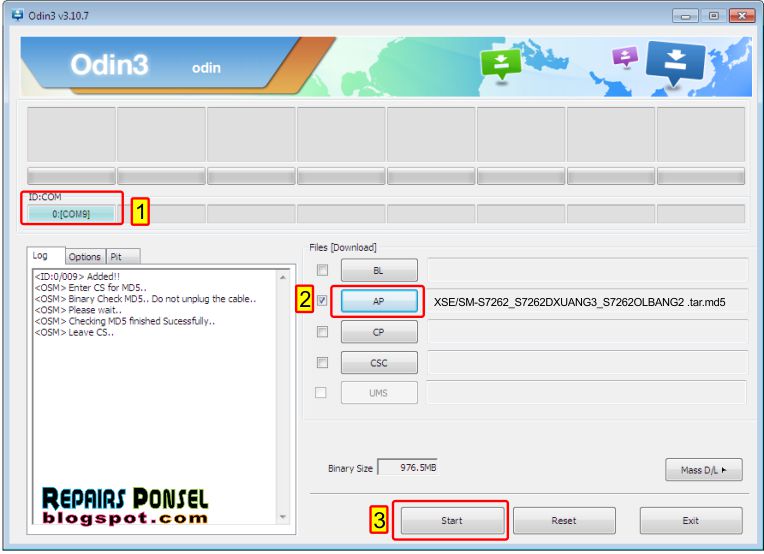Click the log scroll up arrow
764x554 pixels.
[283, 277]
